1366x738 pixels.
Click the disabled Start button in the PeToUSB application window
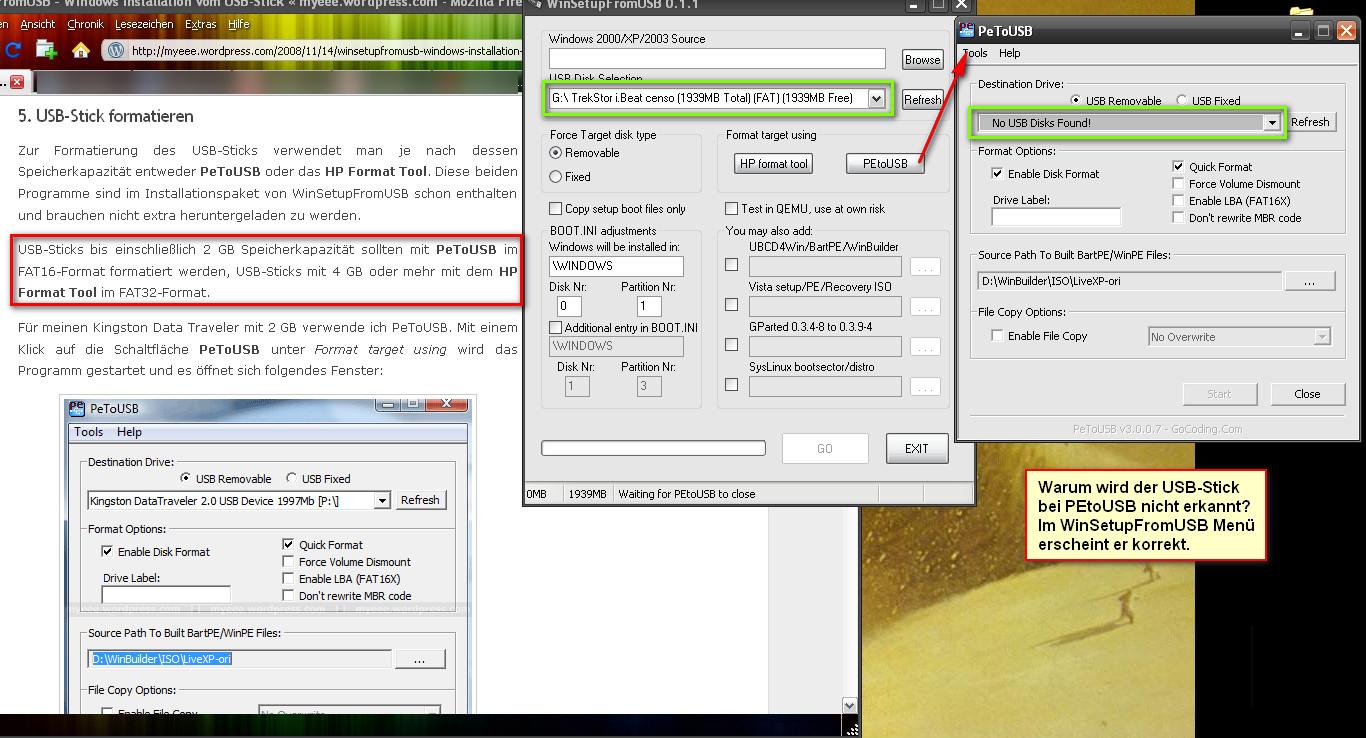point(1219,394)
